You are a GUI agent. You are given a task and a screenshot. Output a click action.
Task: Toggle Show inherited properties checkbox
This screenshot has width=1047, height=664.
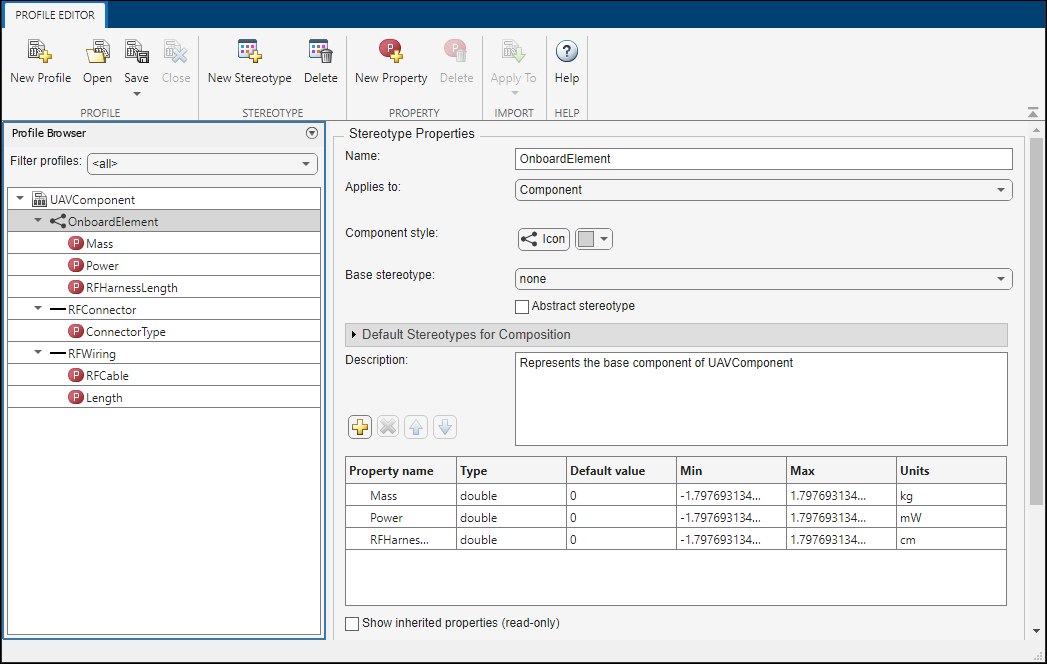point(352,623)
